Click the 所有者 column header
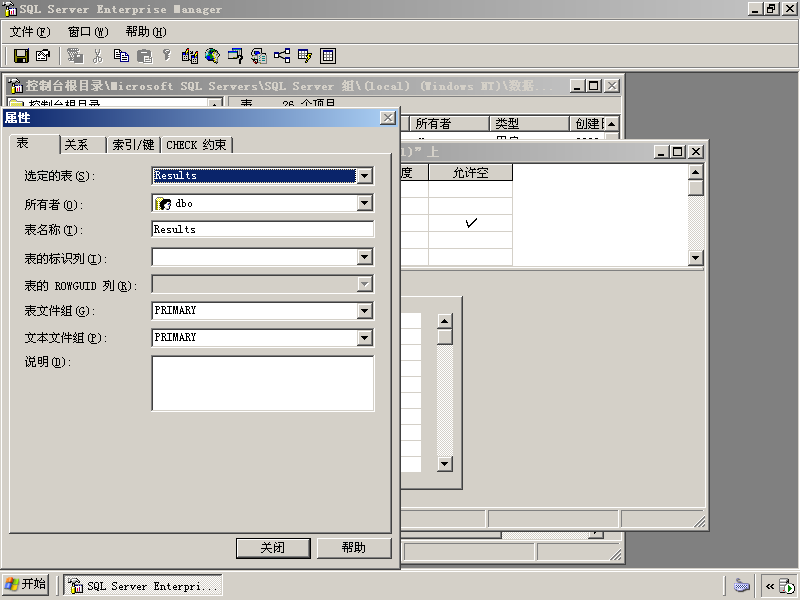The image size is (800, 600). [x=449, y=123]
